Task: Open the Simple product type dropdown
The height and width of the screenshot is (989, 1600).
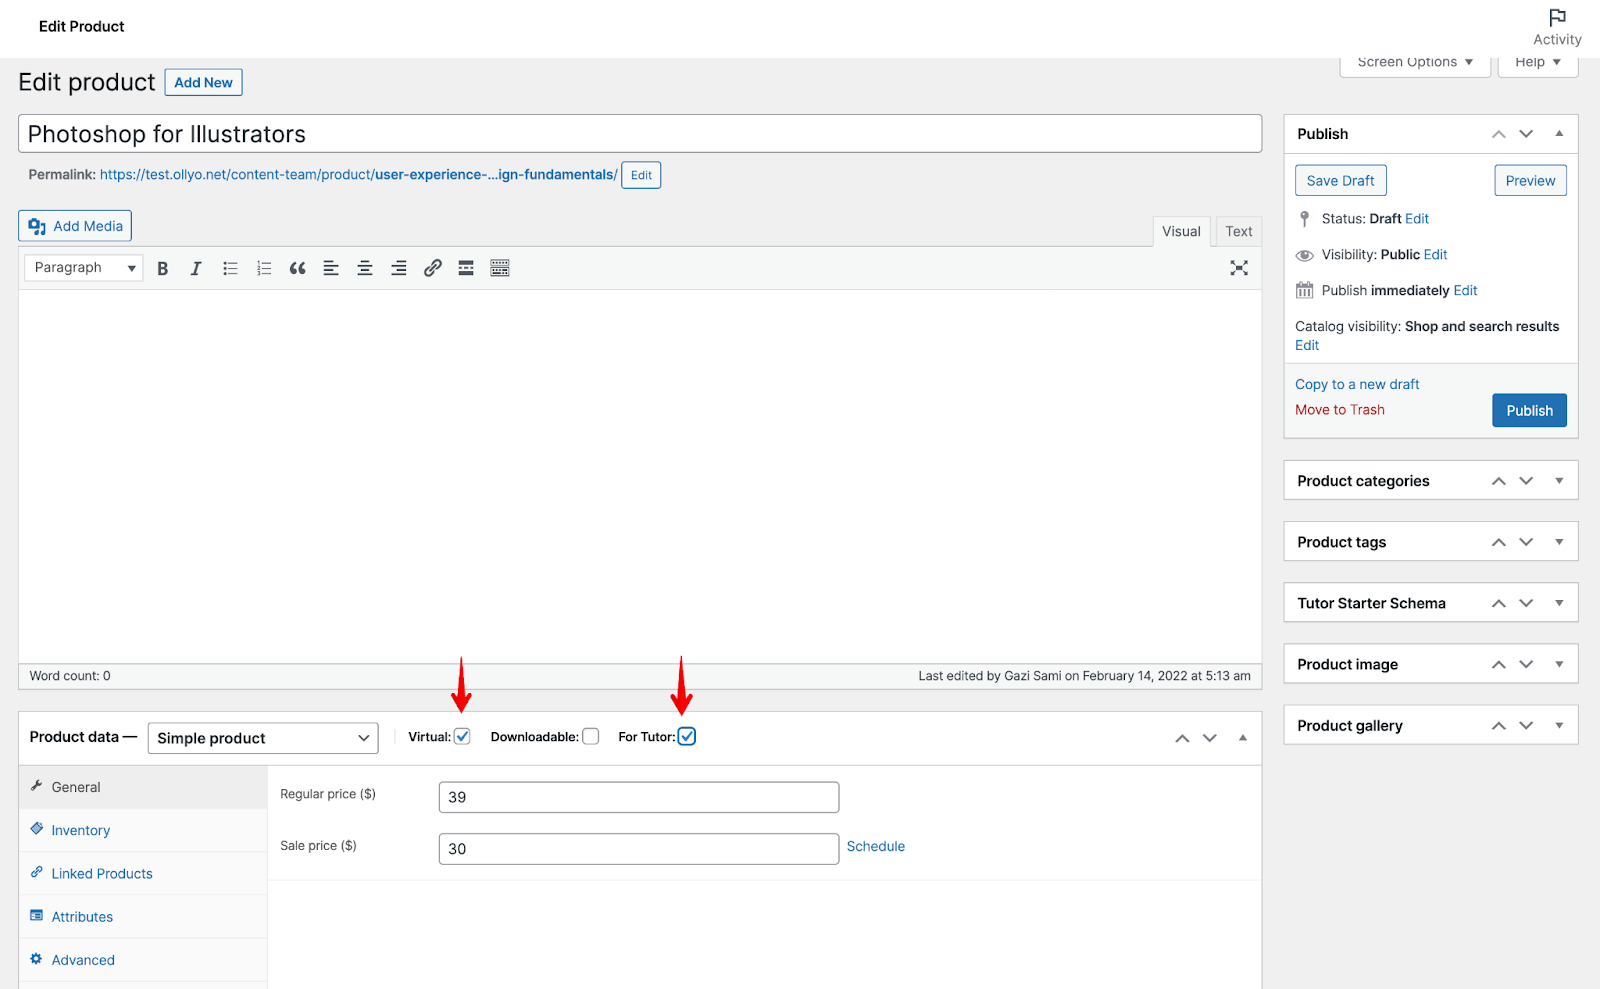Action: coord(263,738)
